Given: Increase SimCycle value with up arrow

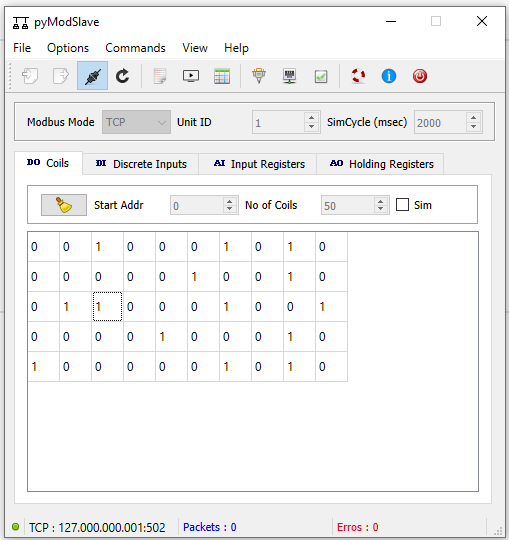Looking at the screenshot, I should (474, 117).
